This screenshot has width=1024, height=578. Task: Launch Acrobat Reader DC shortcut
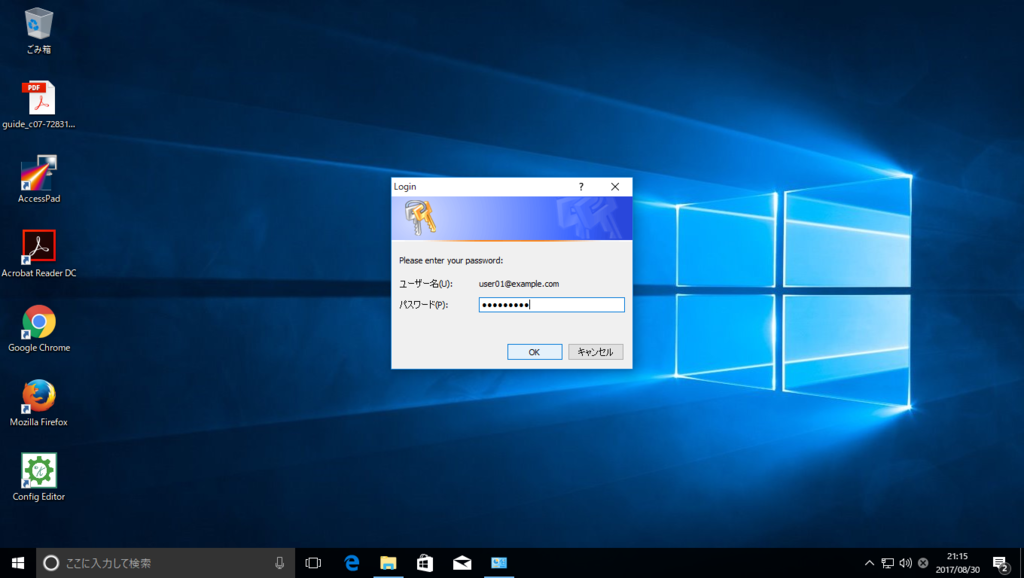click(39, 253)
